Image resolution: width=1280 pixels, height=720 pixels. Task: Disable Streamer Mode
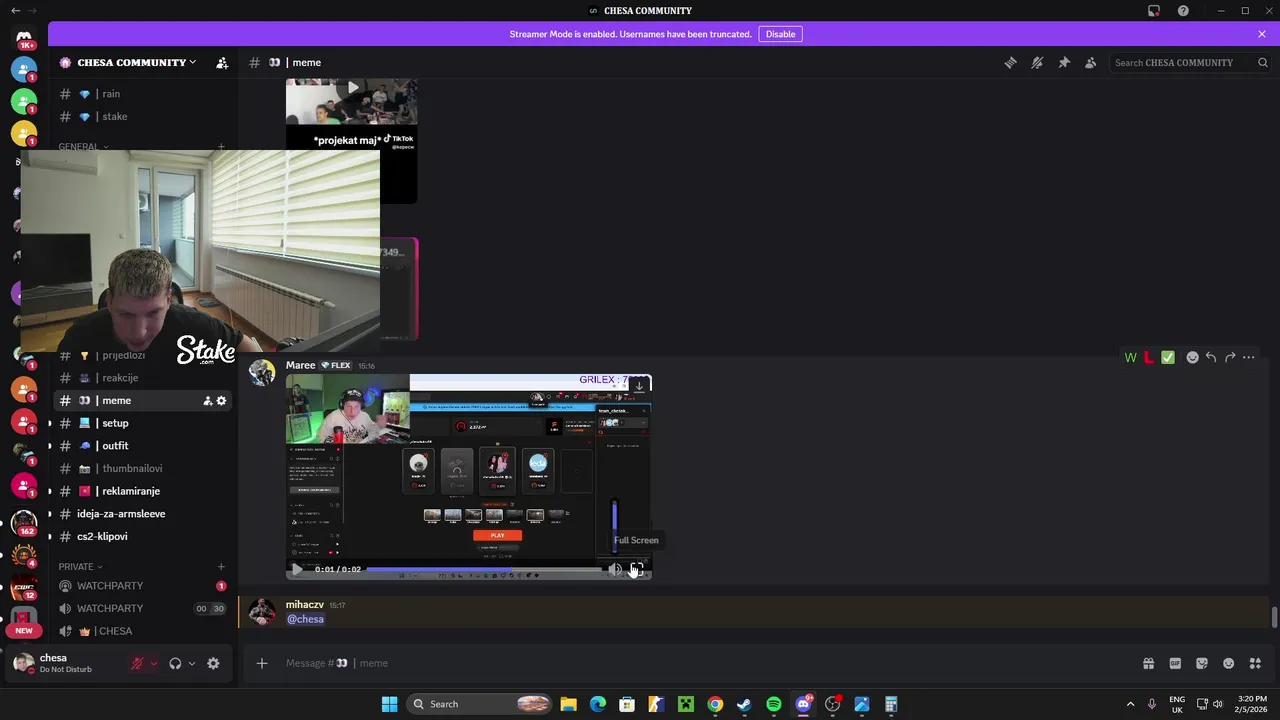(x=780, y=34)
